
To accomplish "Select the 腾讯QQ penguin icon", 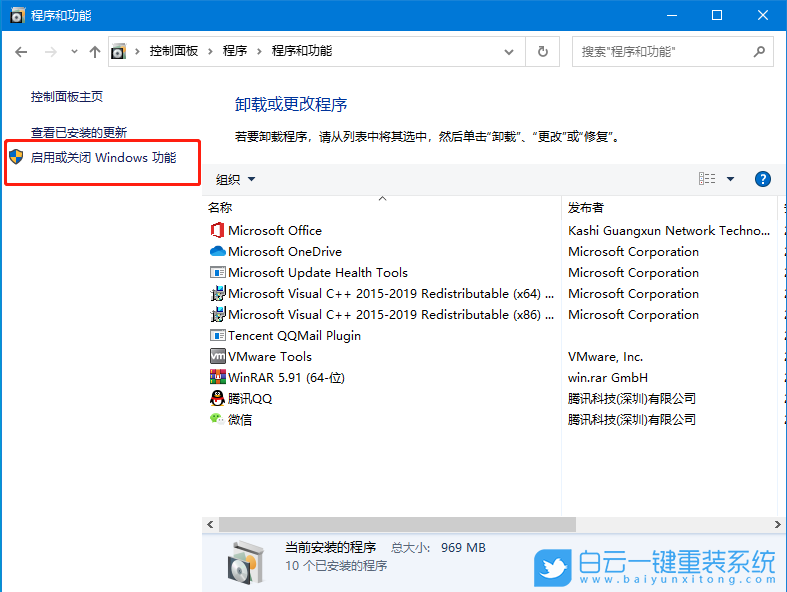I will point(217,398).
